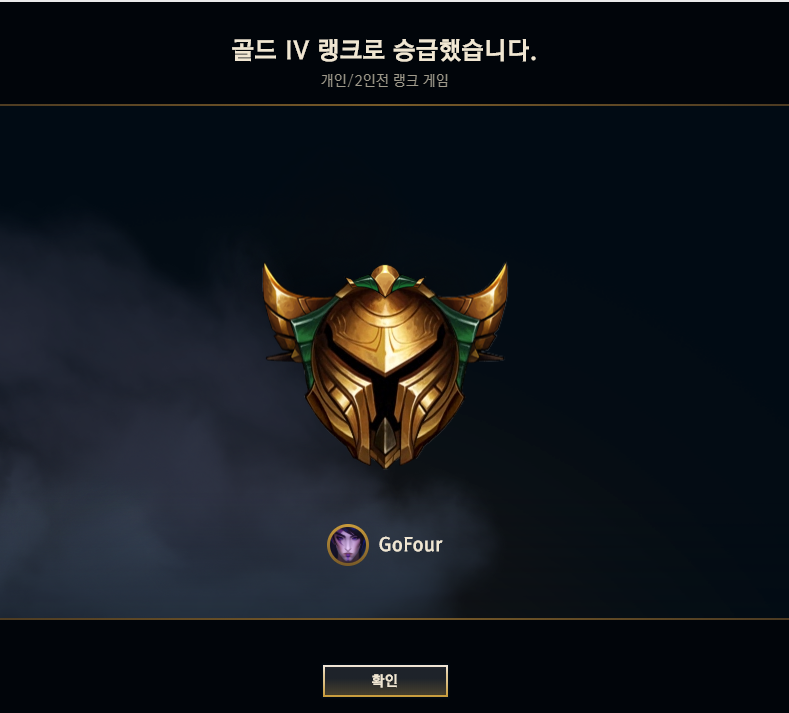Screen dimensions: 789x713
Task: Confirm the promotion with the 확인 button
Action: 385,681
